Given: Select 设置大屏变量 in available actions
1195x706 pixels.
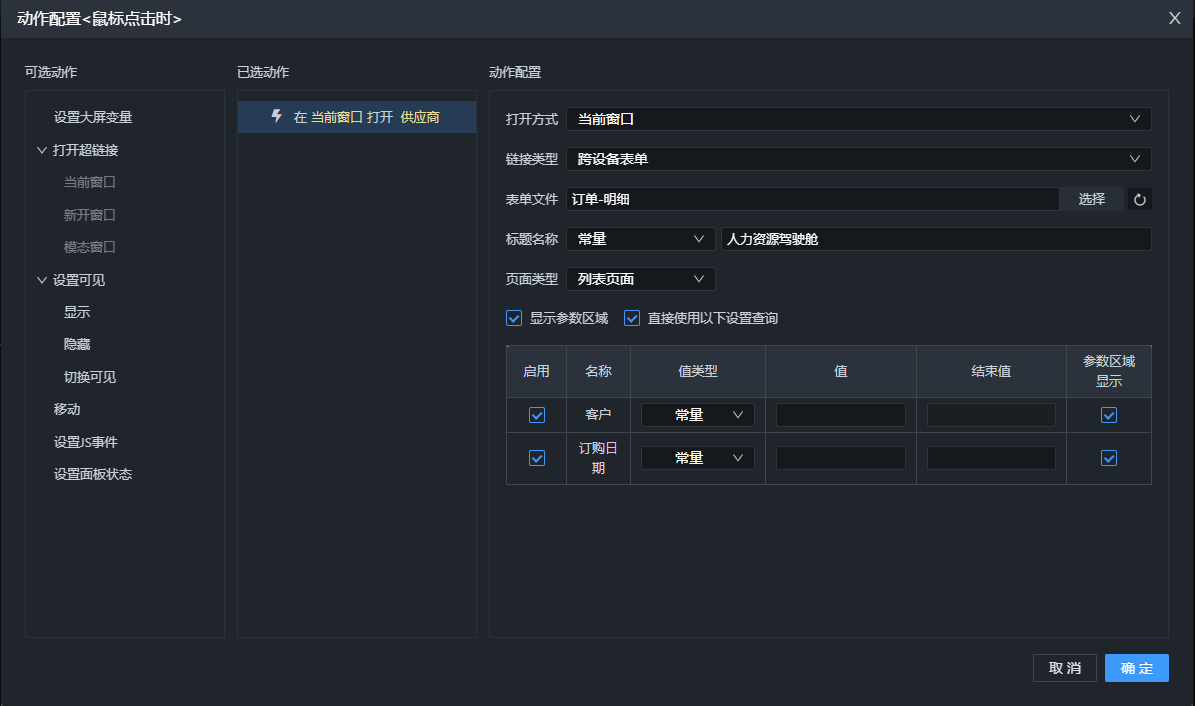Looking at the screenshot, I should coord(93,117).
